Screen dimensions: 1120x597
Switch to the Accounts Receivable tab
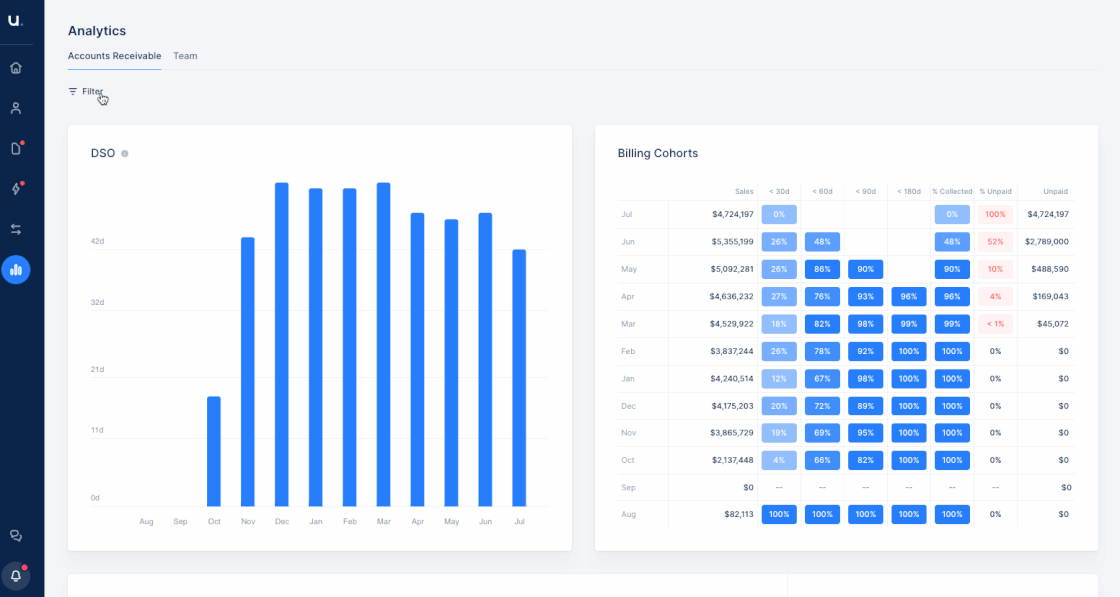point(114,56)
